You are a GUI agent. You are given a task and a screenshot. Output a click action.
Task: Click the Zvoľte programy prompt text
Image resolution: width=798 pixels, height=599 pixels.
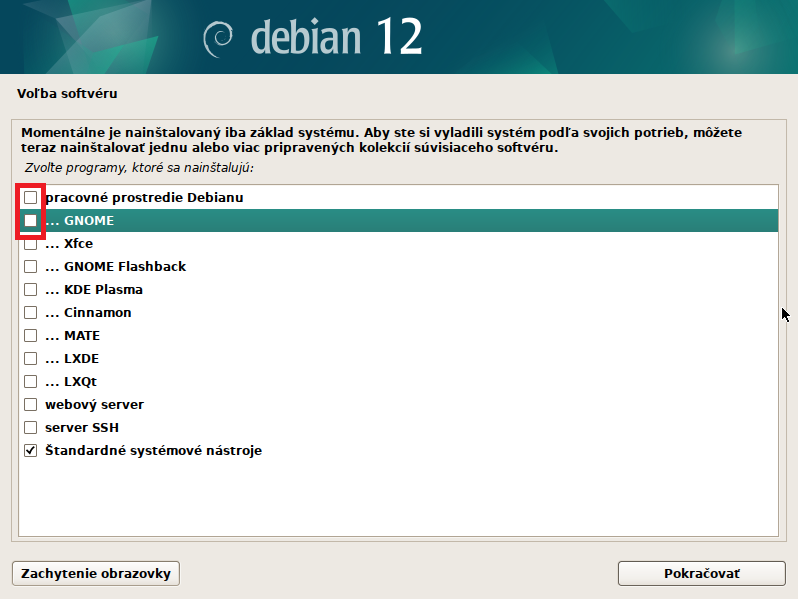tap(139, 167)
